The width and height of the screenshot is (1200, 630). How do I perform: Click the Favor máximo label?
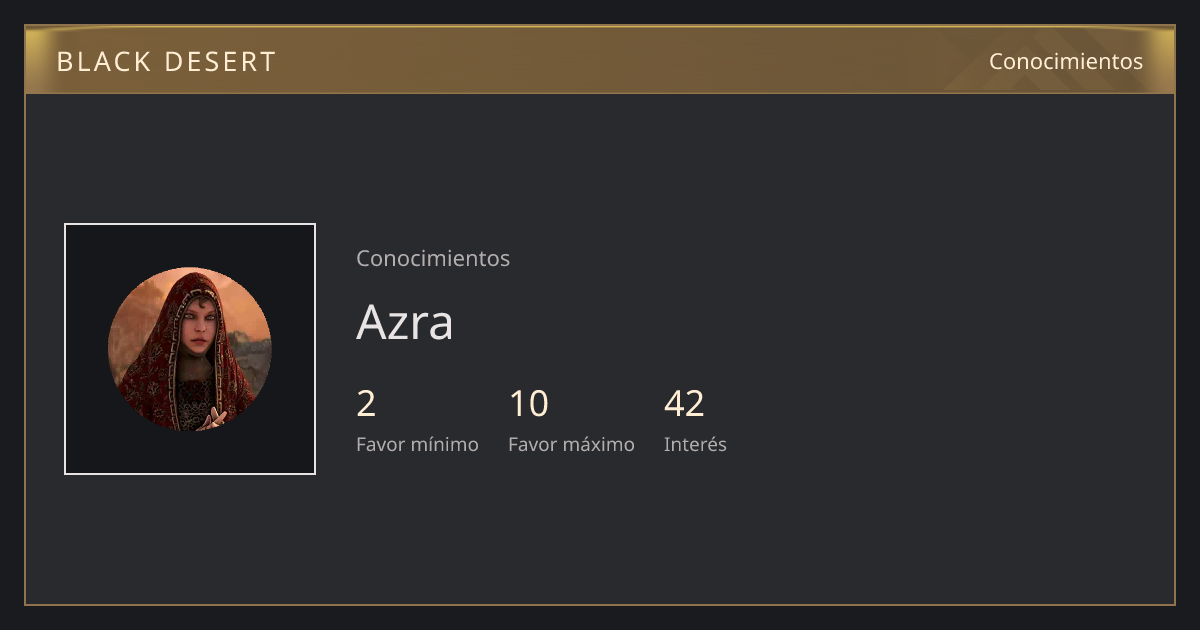(571, 444)
